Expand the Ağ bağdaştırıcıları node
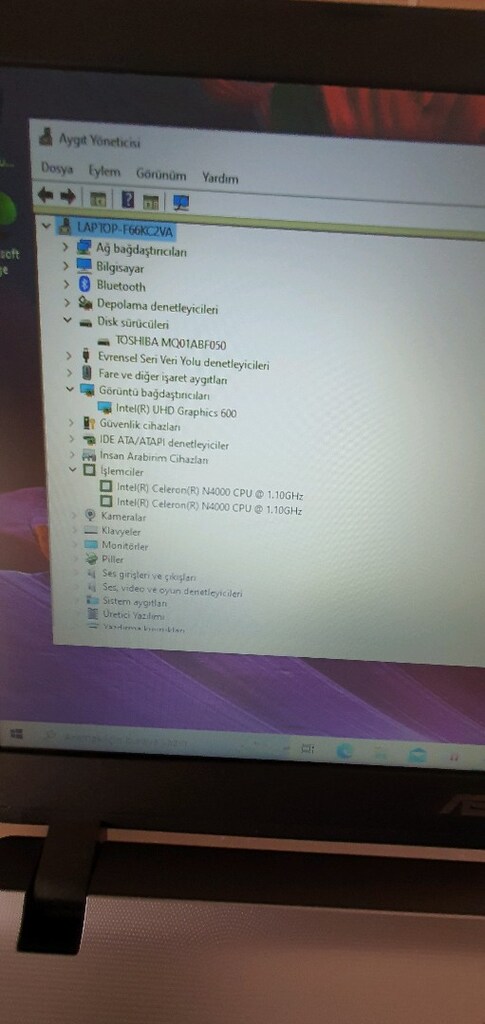Screen dimensions: 485x1024 pyautogui.click(x=65, y=247)
